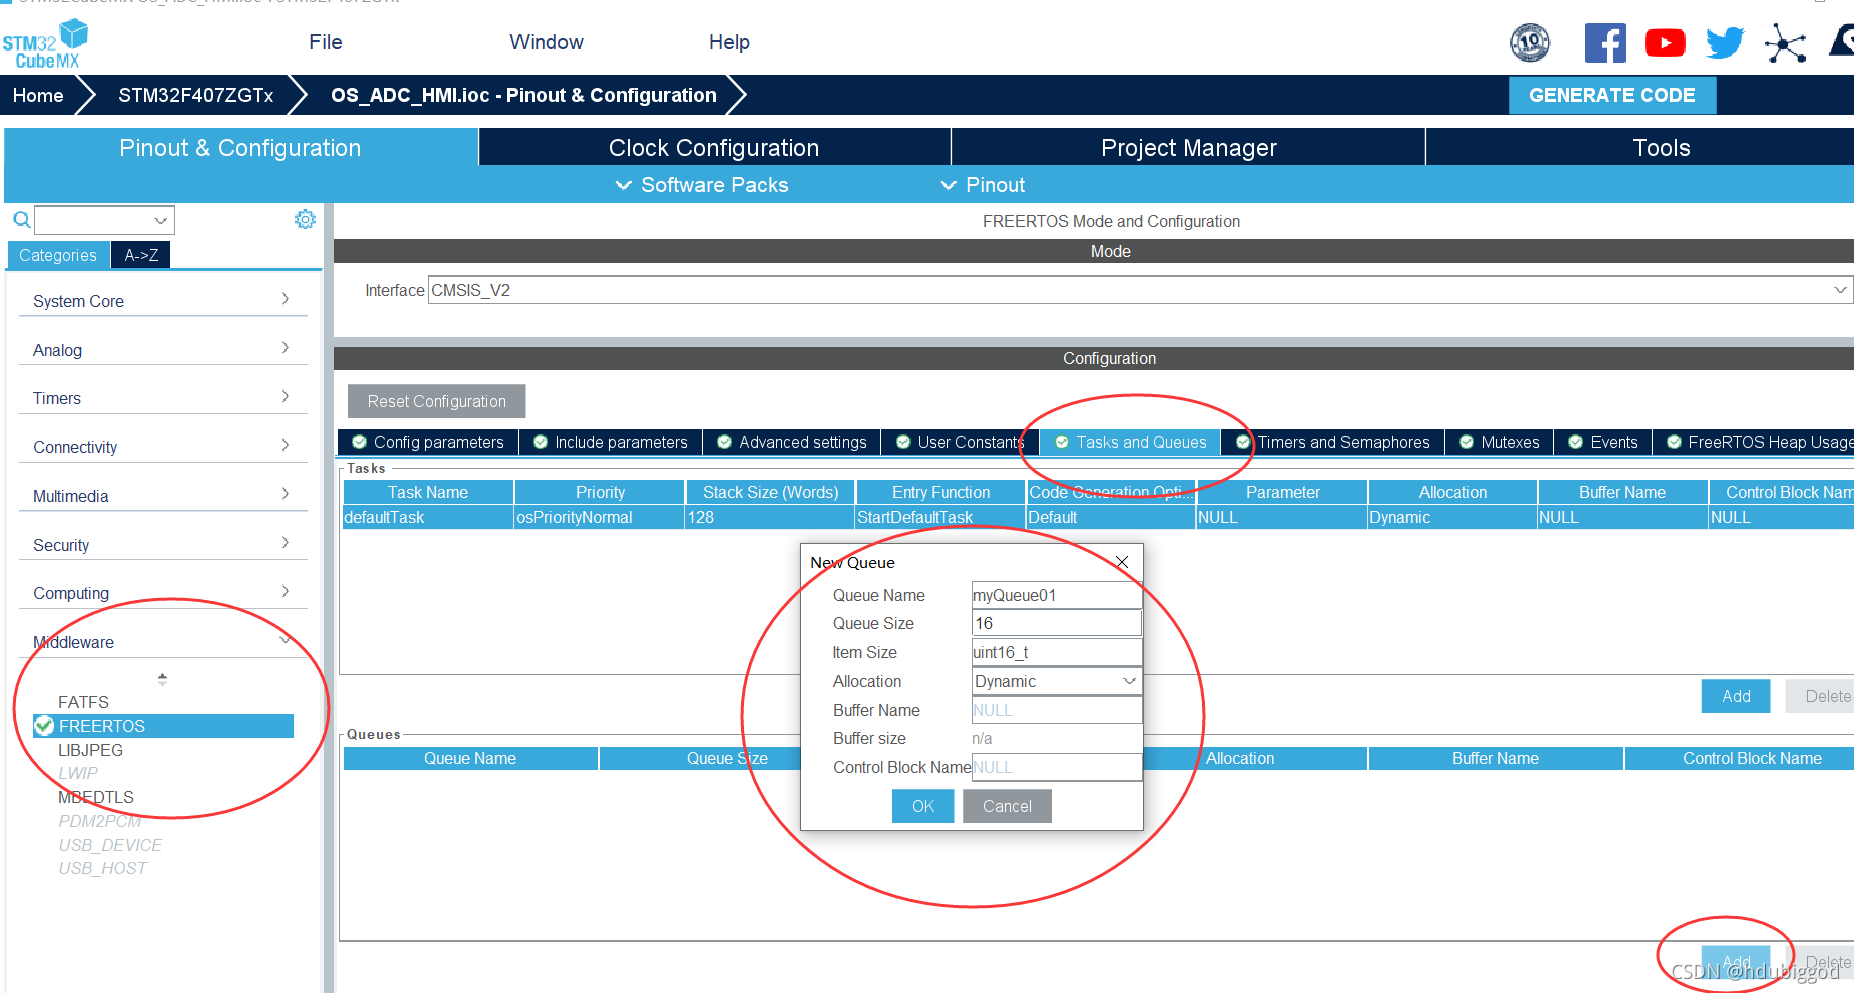Expand the Multimedia category
The width and height of the screenshot is (1854, 993).
pyautogui.click(x=163, y=496)
